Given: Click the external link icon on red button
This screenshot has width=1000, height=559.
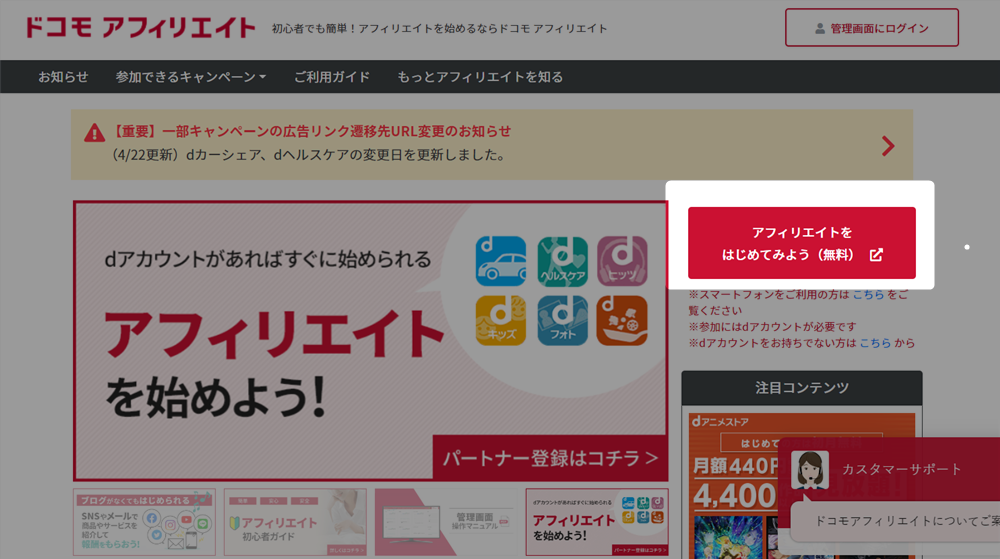Looking at the screenshot, I should pyautogui.click(x=876, y=255).
